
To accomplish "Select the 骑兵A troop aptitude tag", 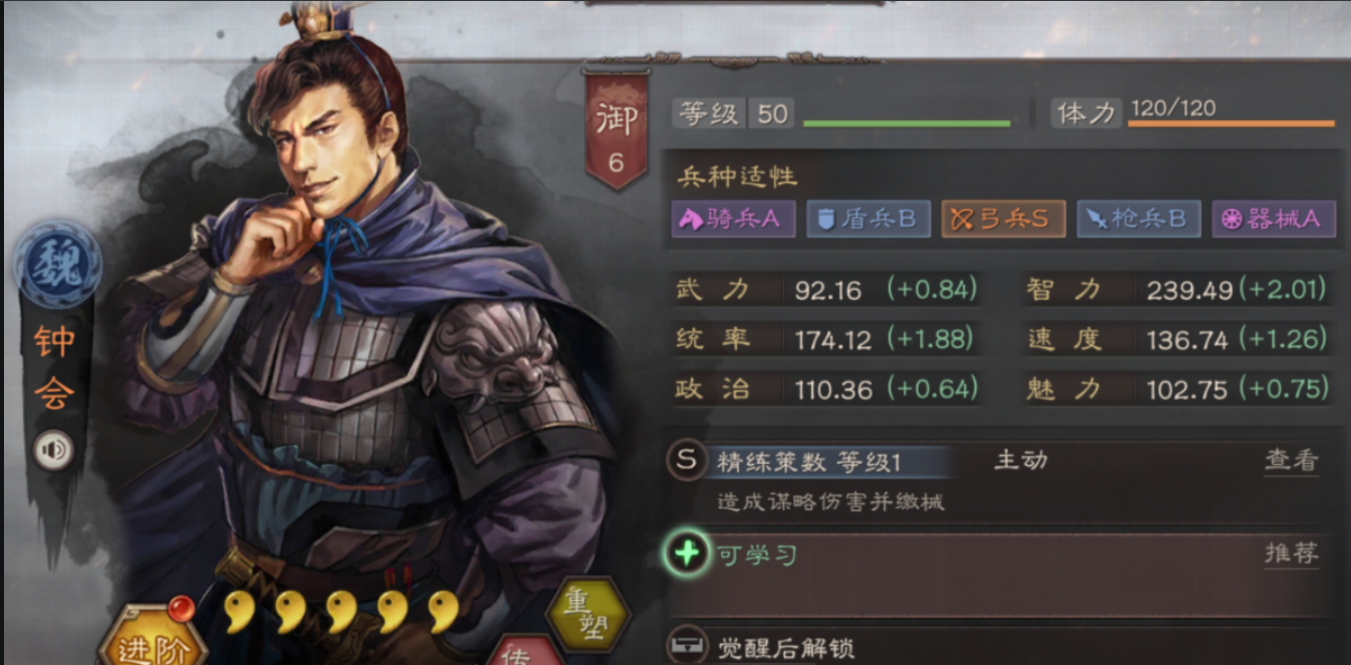I will tap(733, 219).
